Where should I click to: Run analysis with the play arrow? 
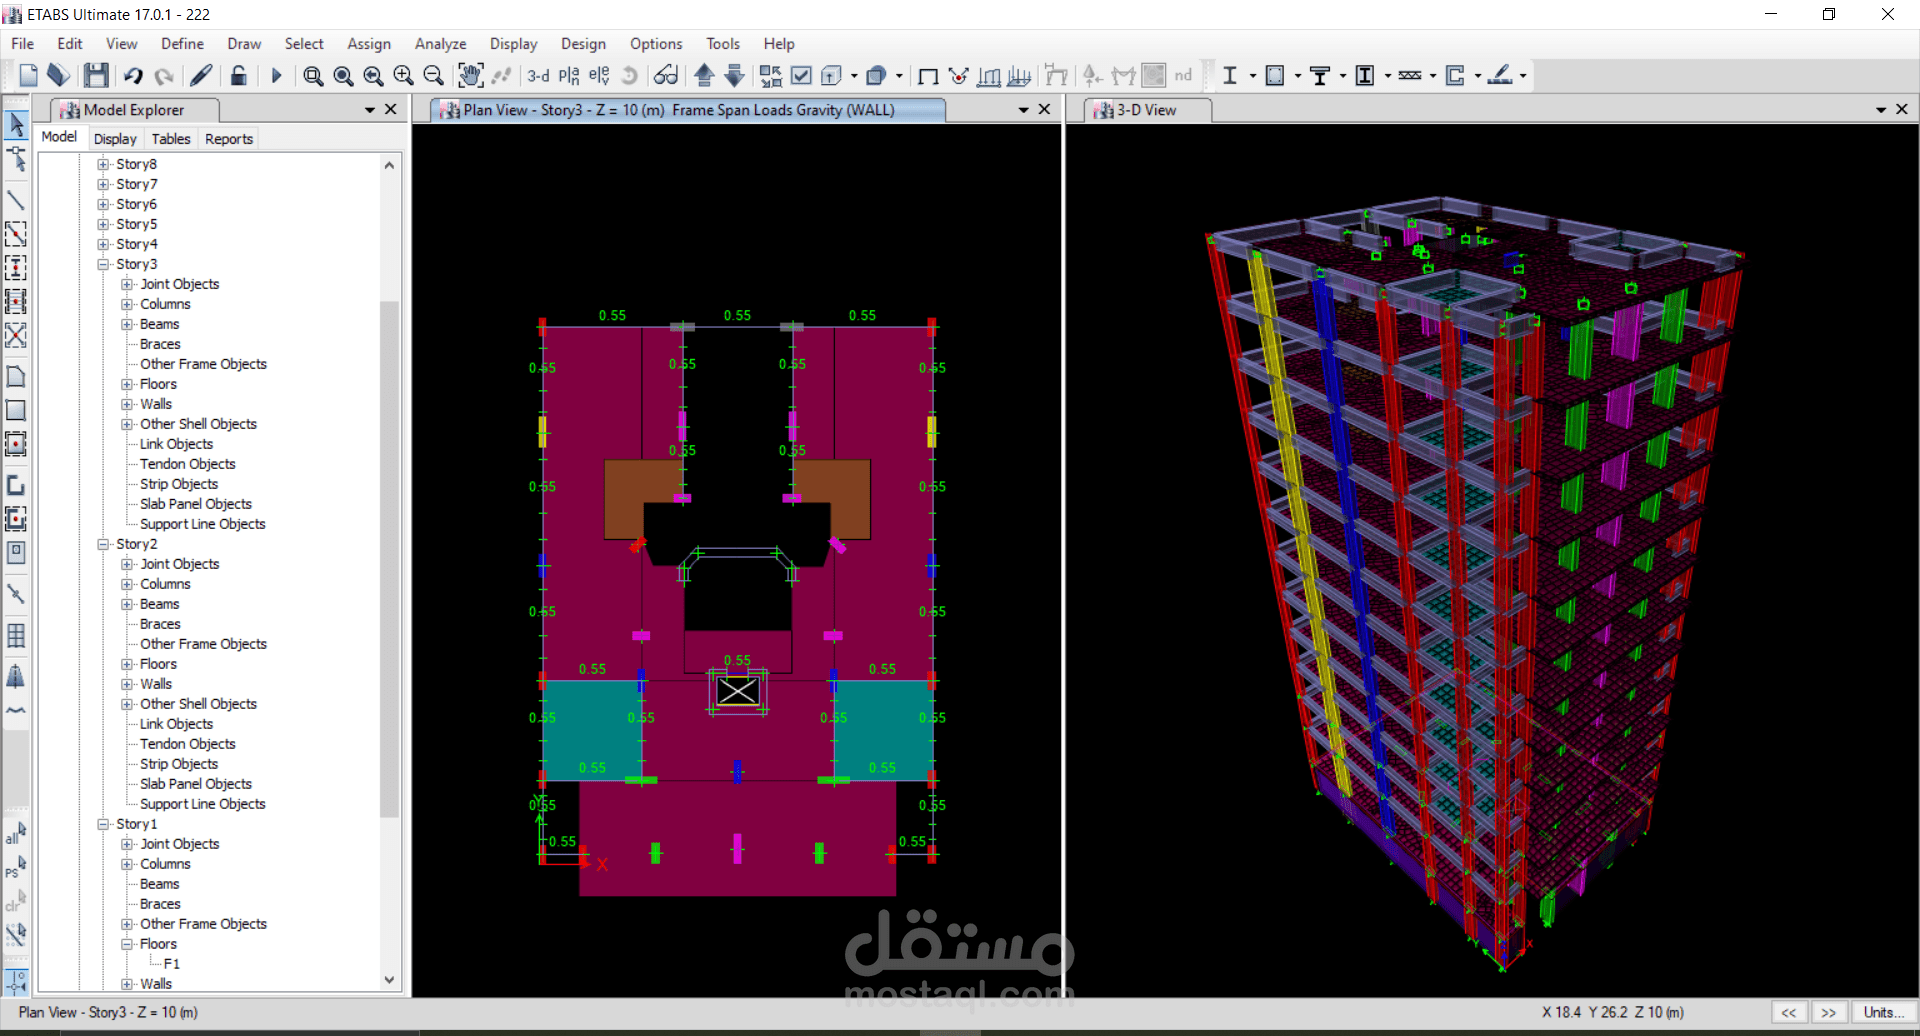click(x=277, y=75)
